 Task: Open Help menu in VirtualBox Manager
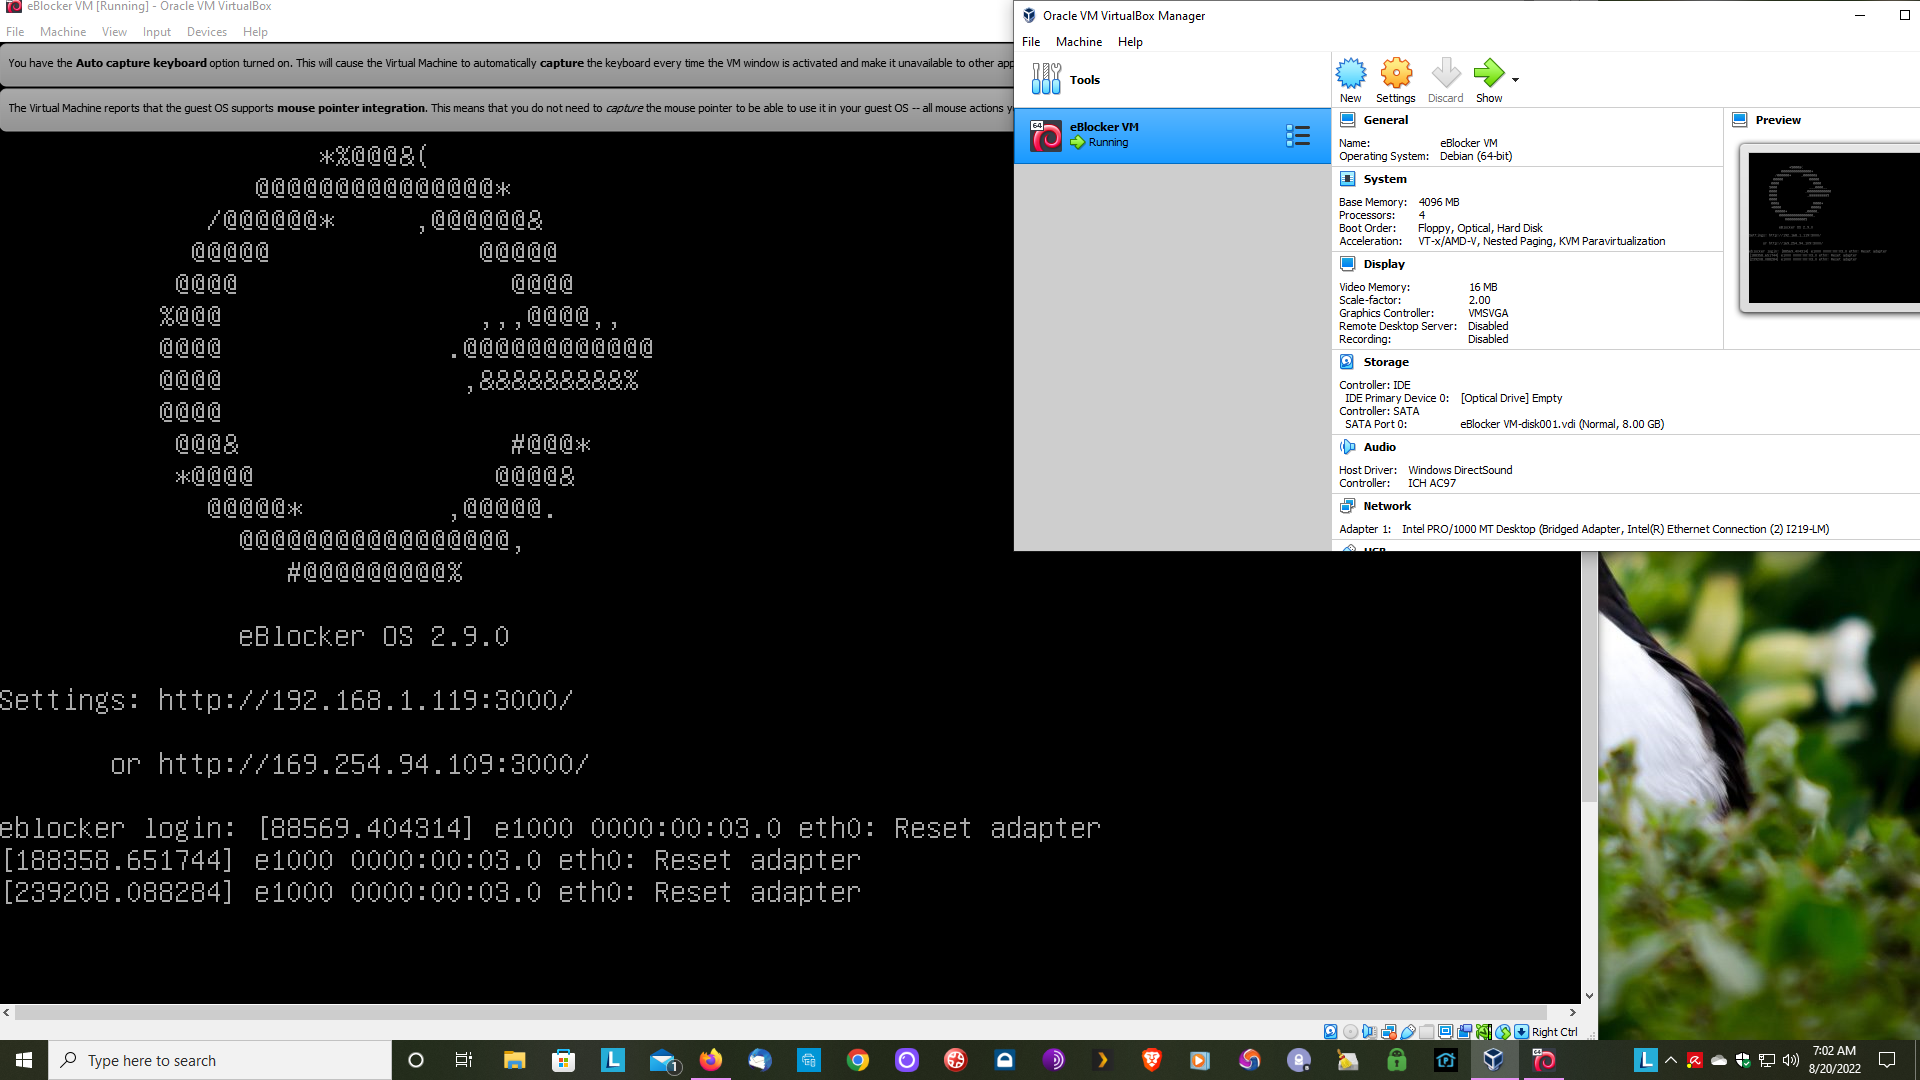pos(1130,42)
